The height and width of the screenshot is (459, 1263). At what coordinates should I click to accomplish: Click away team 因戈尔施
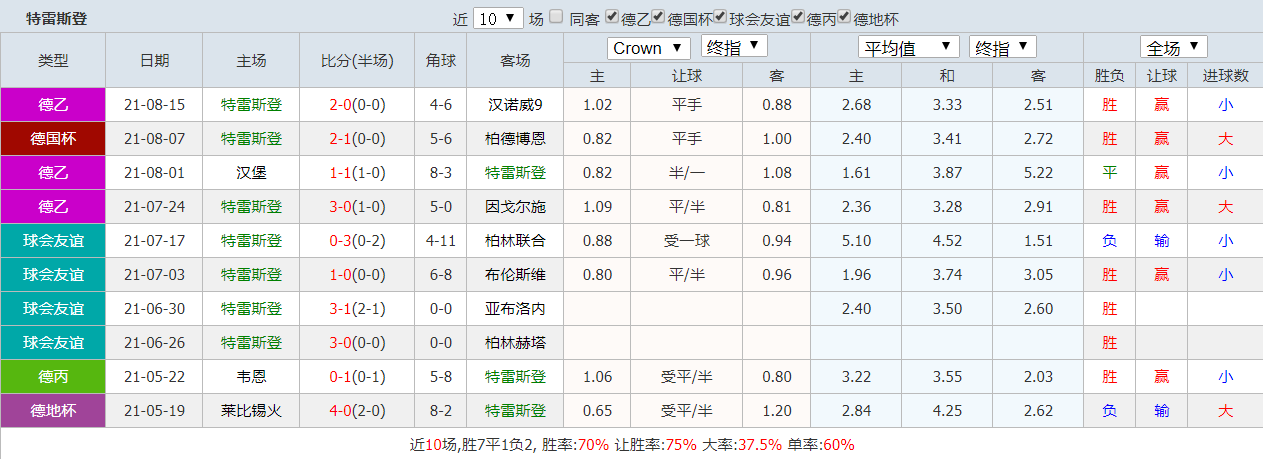[515, 206]
